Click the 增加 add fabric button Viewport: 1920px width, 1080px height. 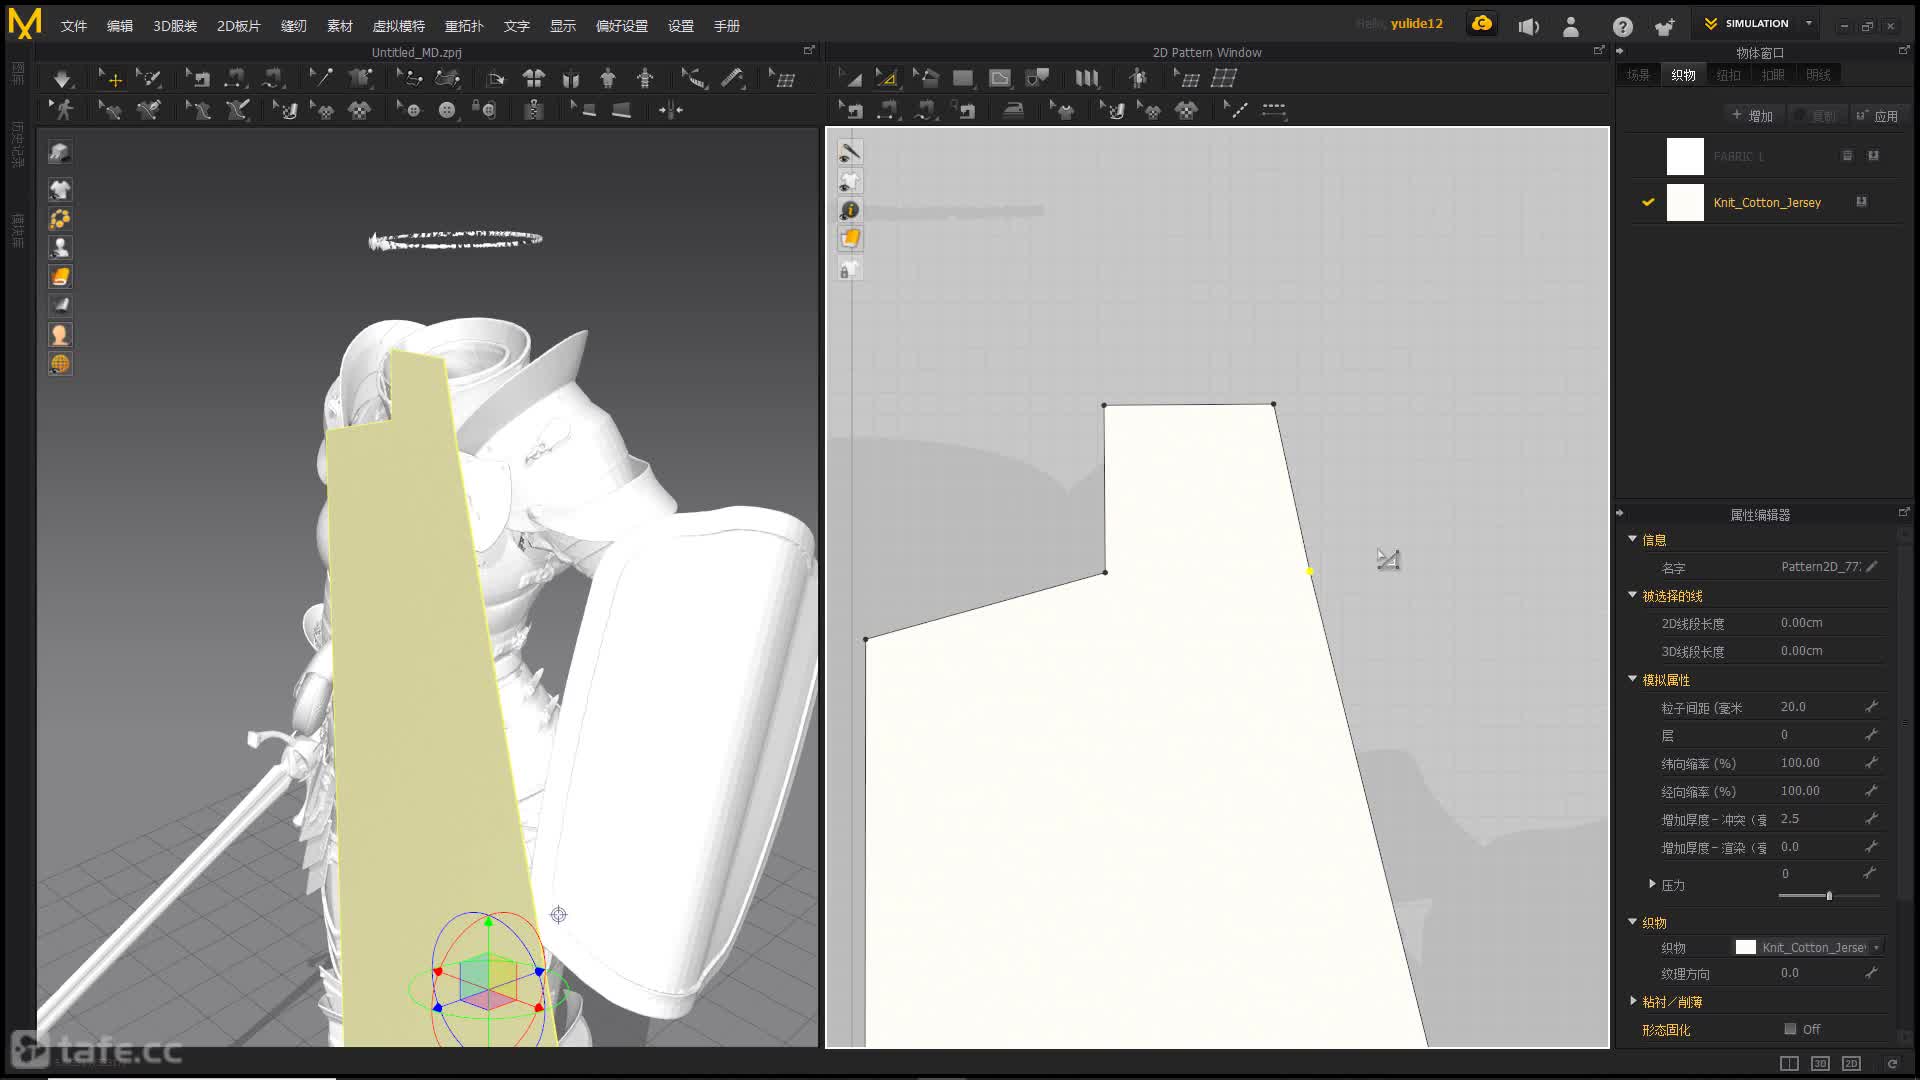(x=1752, y=116)
